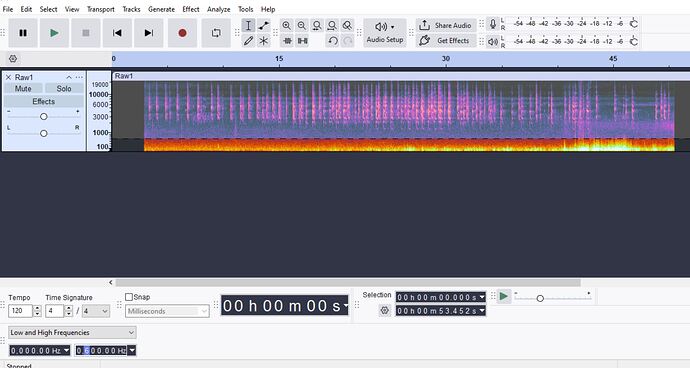Select the Draw (pencil) tool
The height and width of the screenshot is (368, 690).
(x=248, y=41)
